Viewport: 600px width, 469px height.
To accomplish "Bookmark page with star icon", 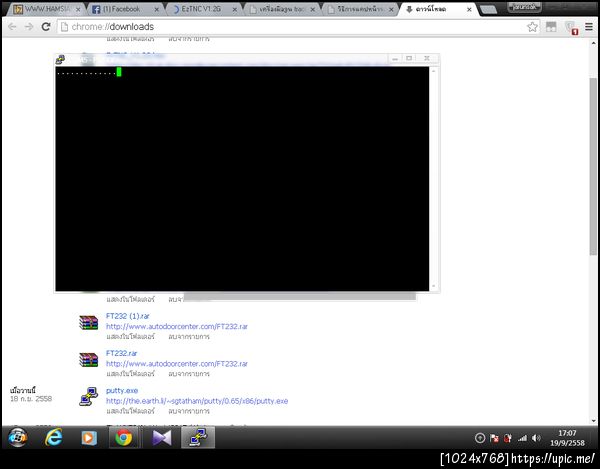I will pos(532,27).
